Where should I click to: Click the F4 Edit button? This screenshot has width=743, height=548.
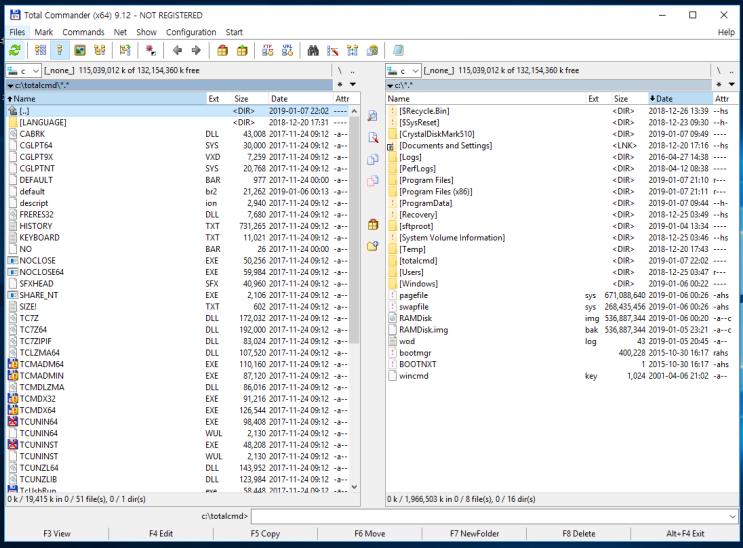pyautogui.click(x=161, y=534)
